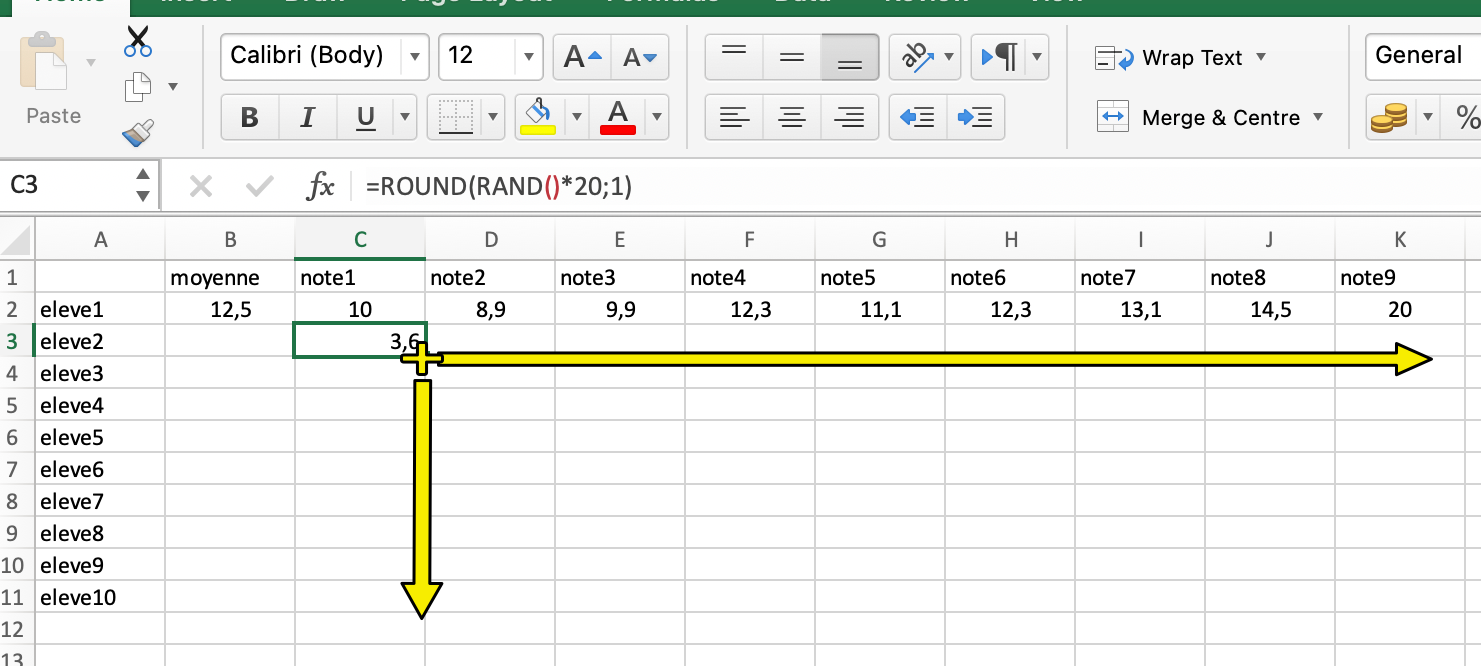Click the Decrease Indent icon
Screen dimensions: 1481x666
pos(917,117)
